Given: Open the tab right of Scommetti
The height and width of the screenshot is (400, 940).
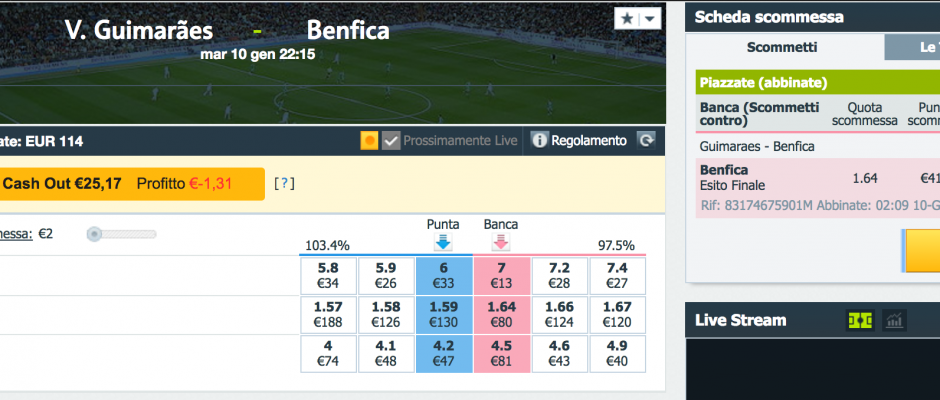Looking at the screenshot, I should point(912,48).
